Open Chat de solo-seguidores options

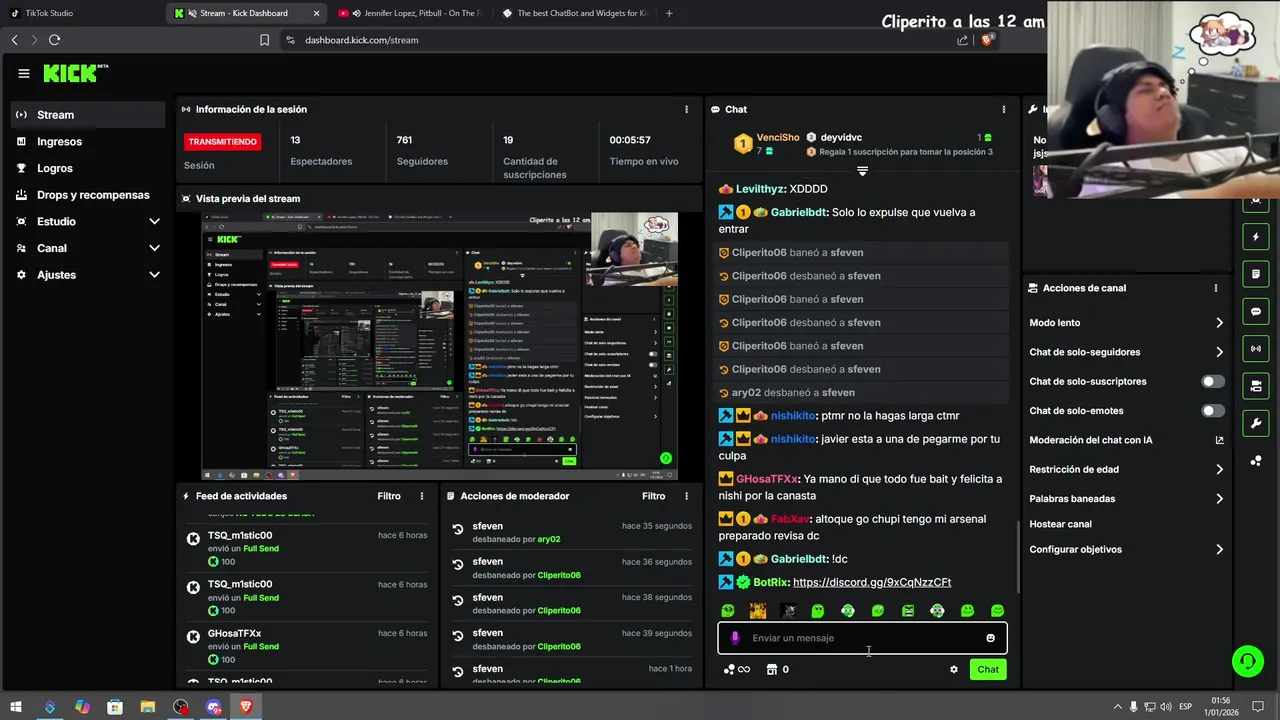pyautogui.click(x=1126, y=352)
